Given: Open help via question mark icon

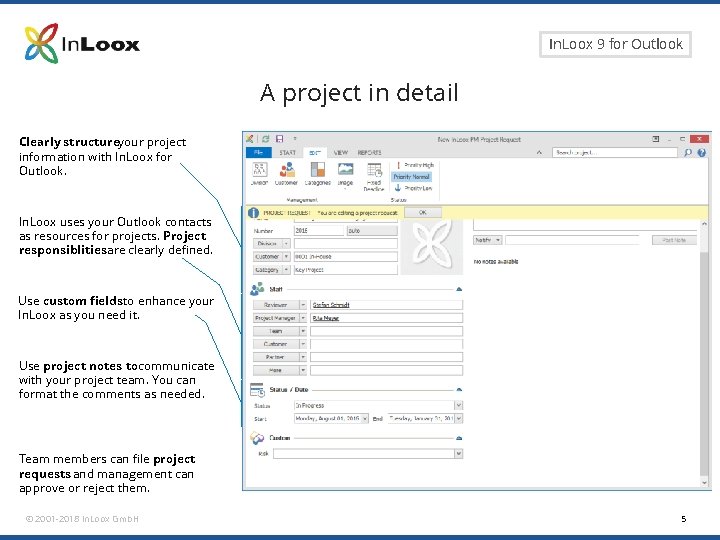Looking at the screenshot, I should click(702, 152).
